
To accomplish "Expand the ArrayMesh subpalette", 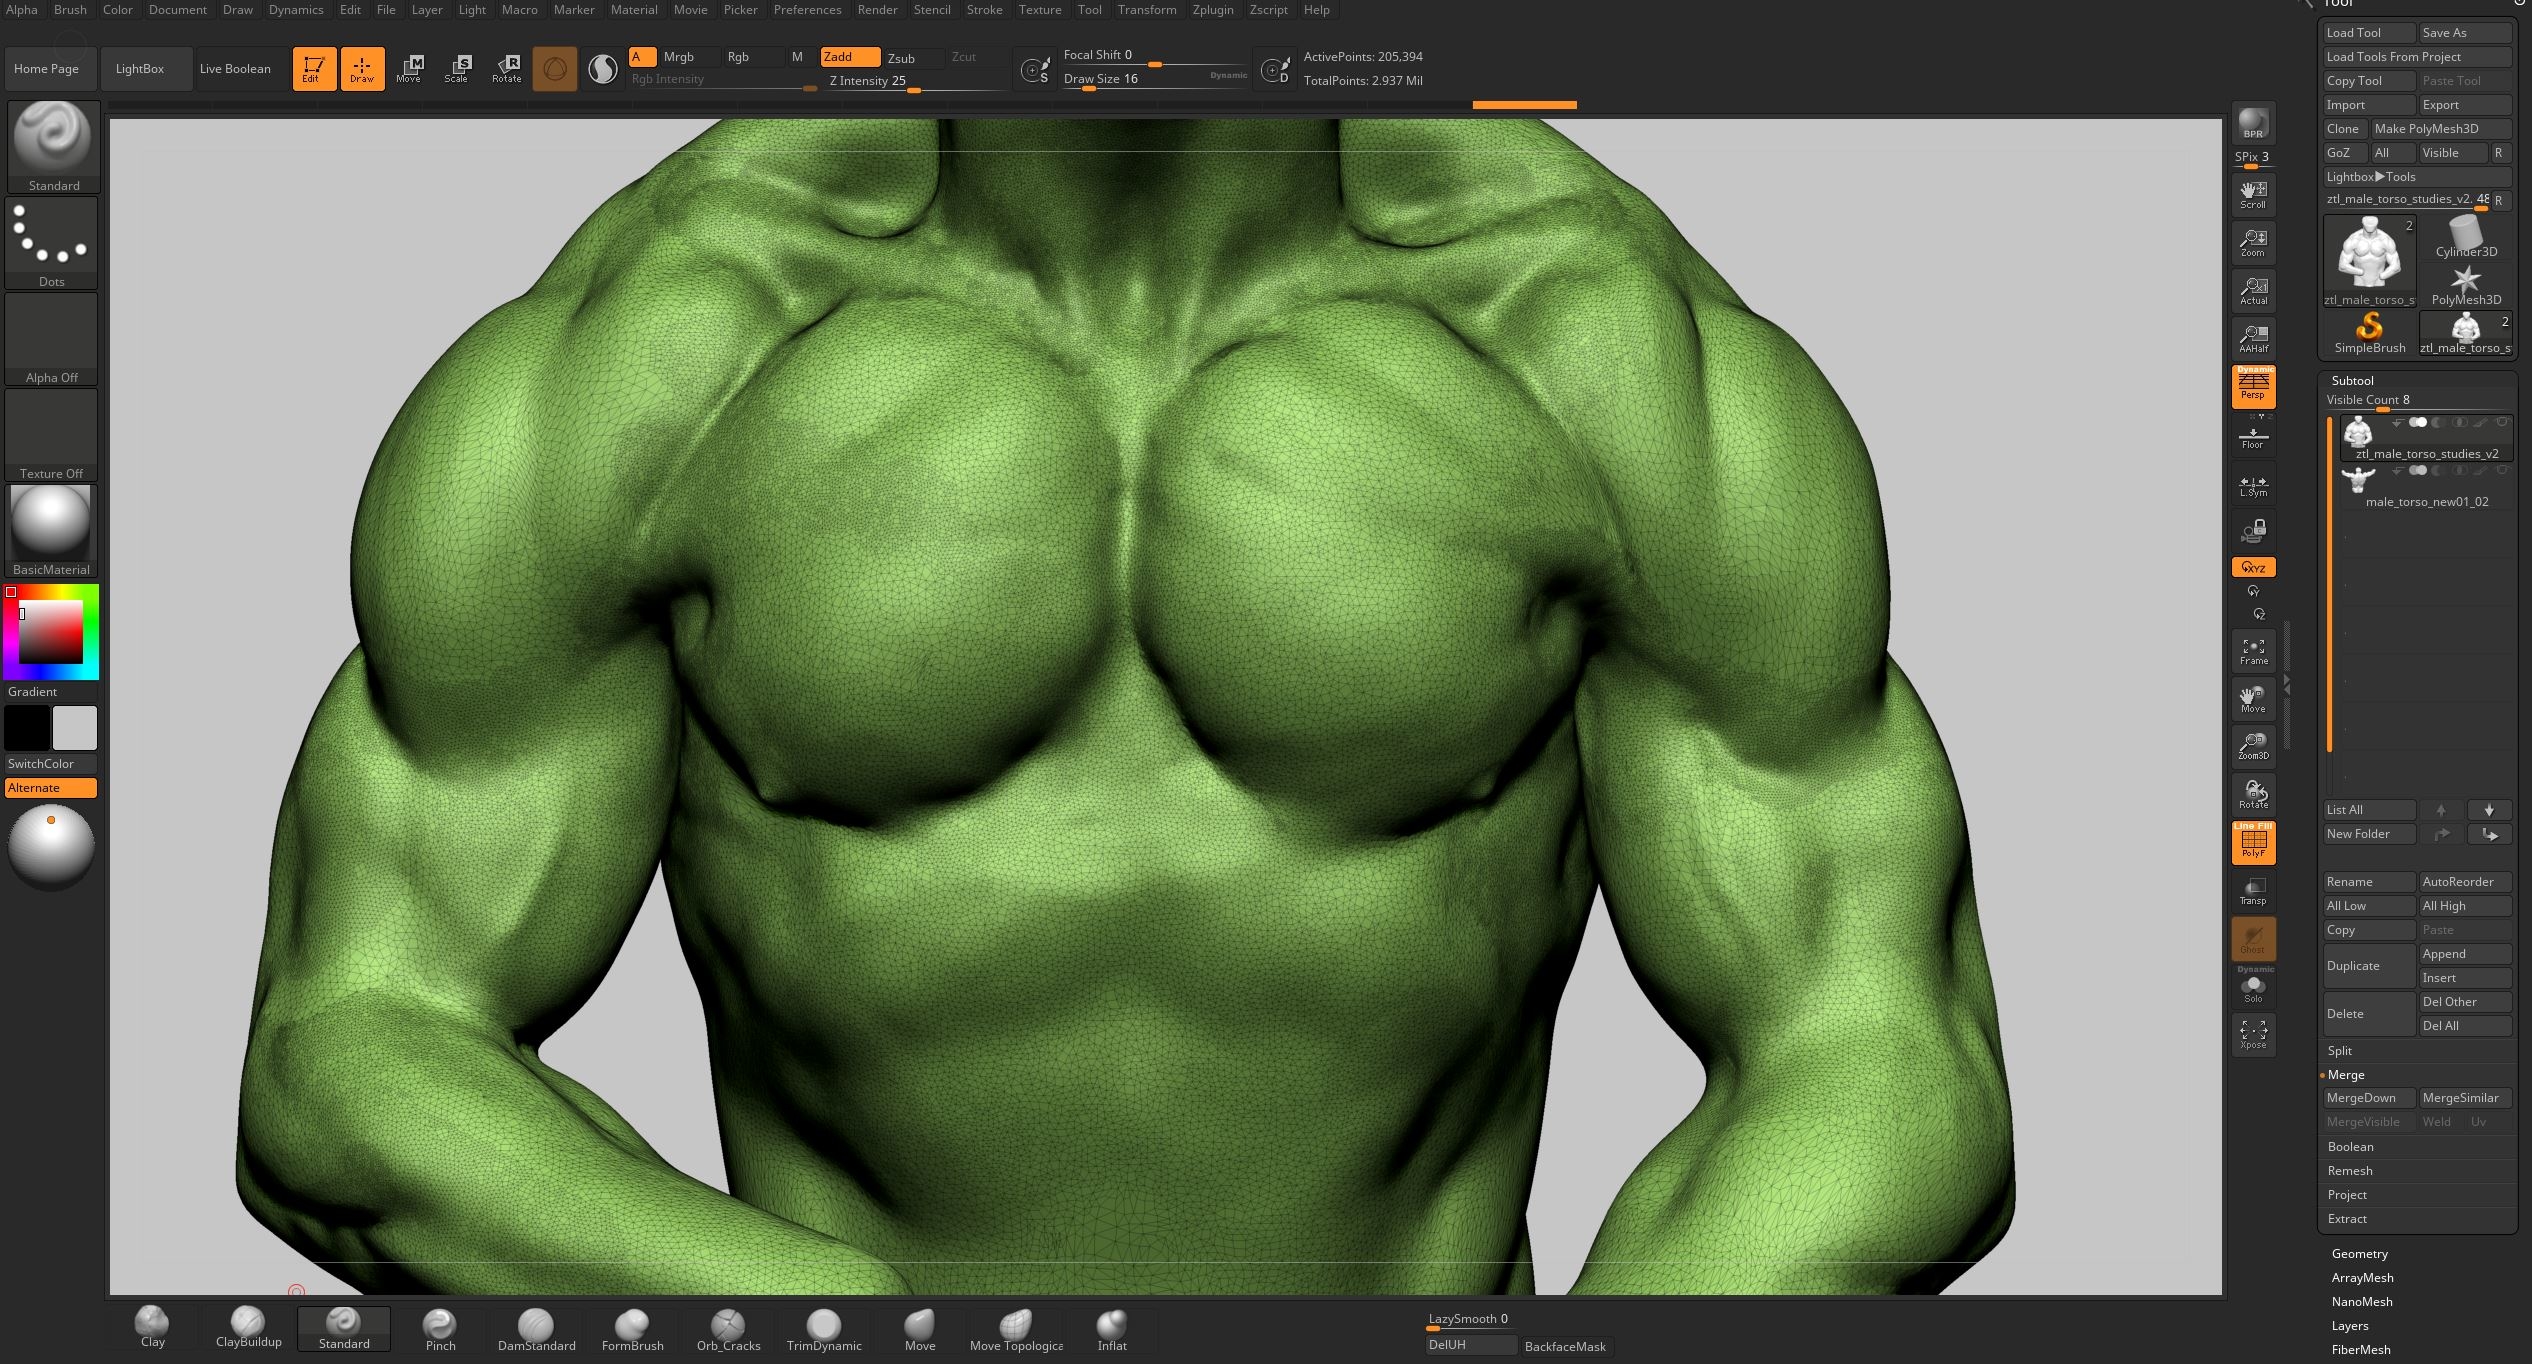I will click(x=2362, y=1278).
